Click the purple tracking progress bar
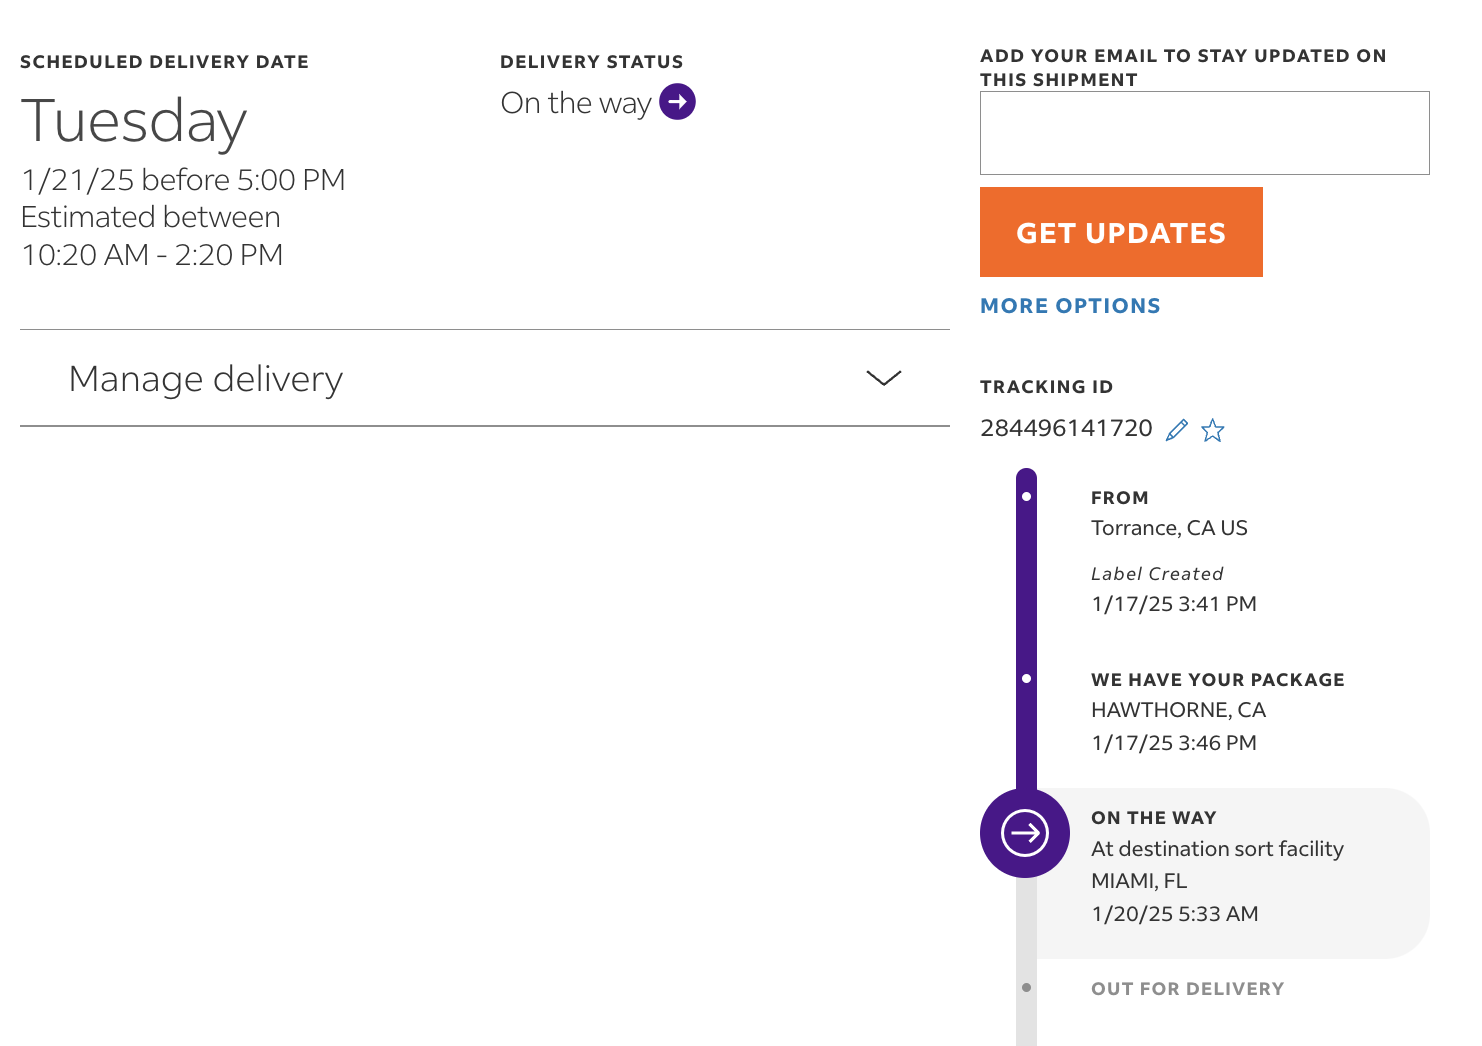Image resolution: width=1482 pixels, height=1046 pixels. pyautogui.click(x=1026, y=630)
